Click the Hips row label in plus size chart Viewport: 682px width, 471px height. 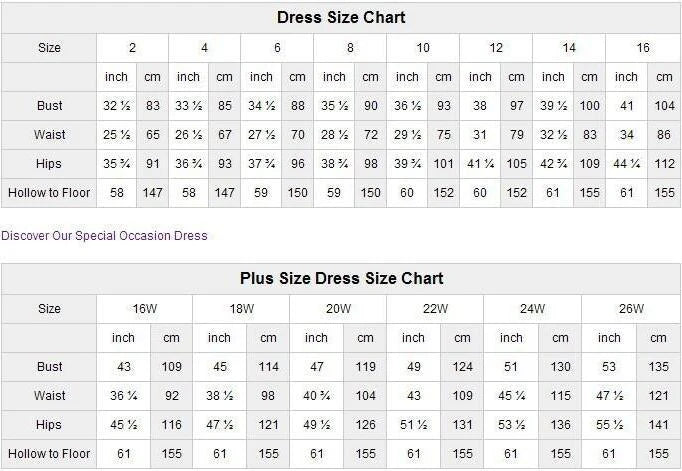pyautogui.click(x=49, y=425)
